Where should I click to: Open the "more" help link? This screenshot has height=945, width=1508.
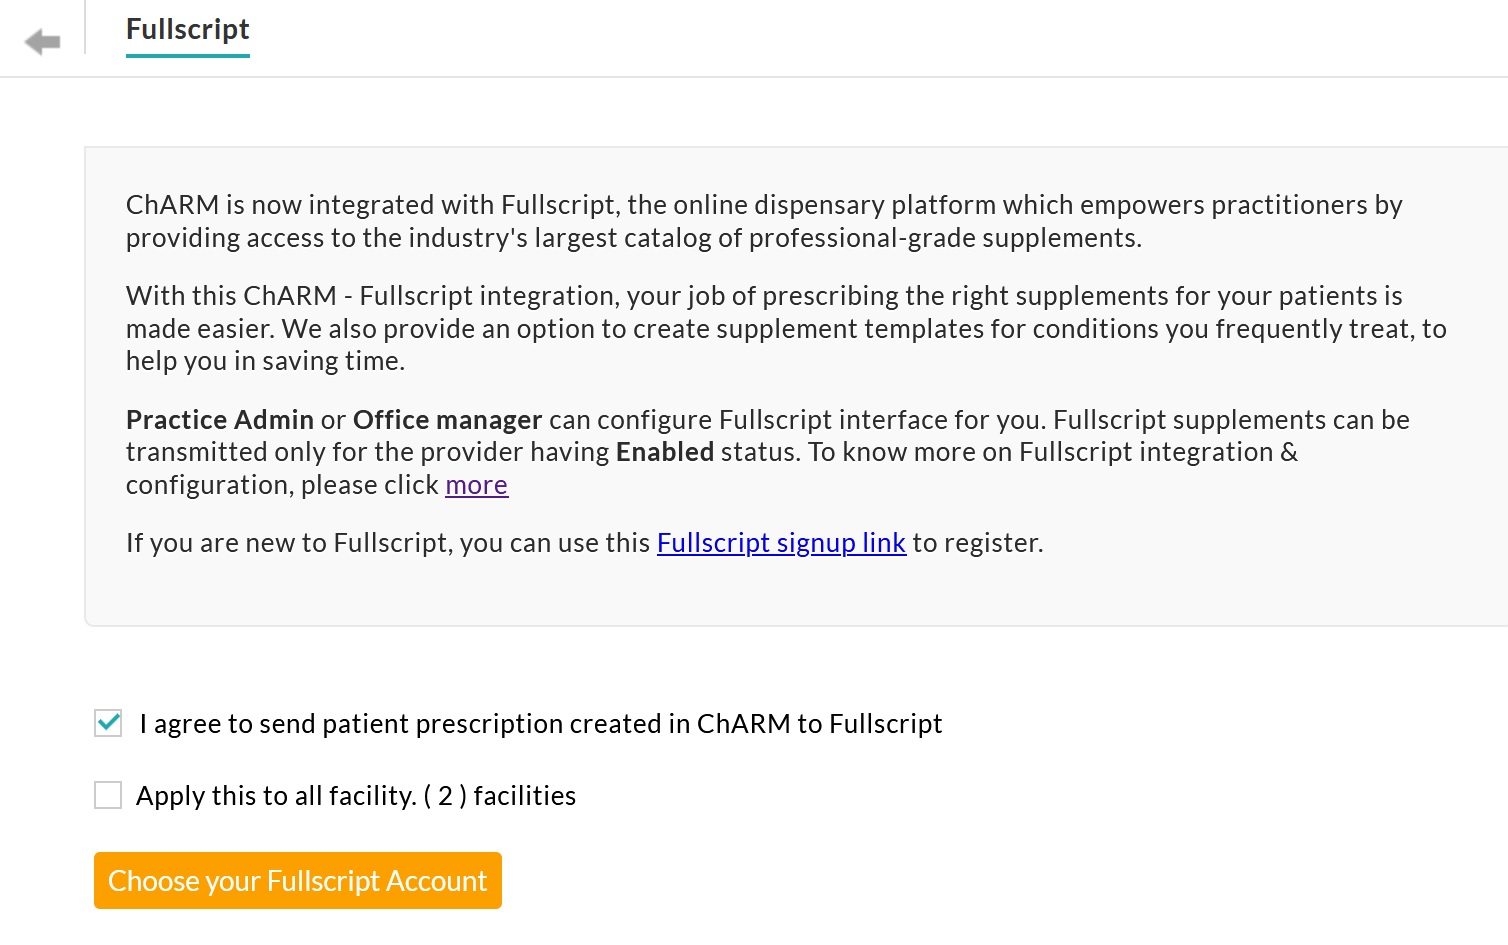pos(476,485)
